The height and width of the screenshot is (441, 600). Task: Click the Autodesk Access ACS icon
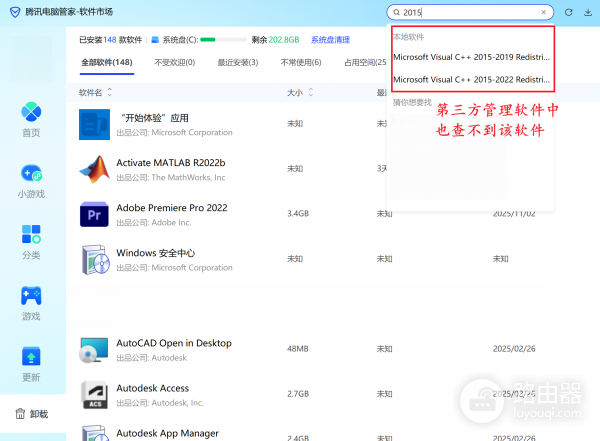[x=95, y=395]
